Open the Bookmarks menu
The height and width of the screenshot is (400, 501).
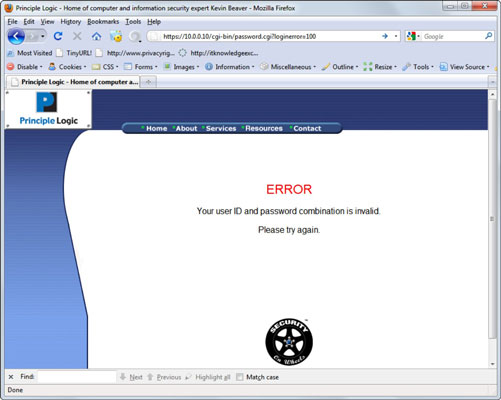tap(103, 22)
